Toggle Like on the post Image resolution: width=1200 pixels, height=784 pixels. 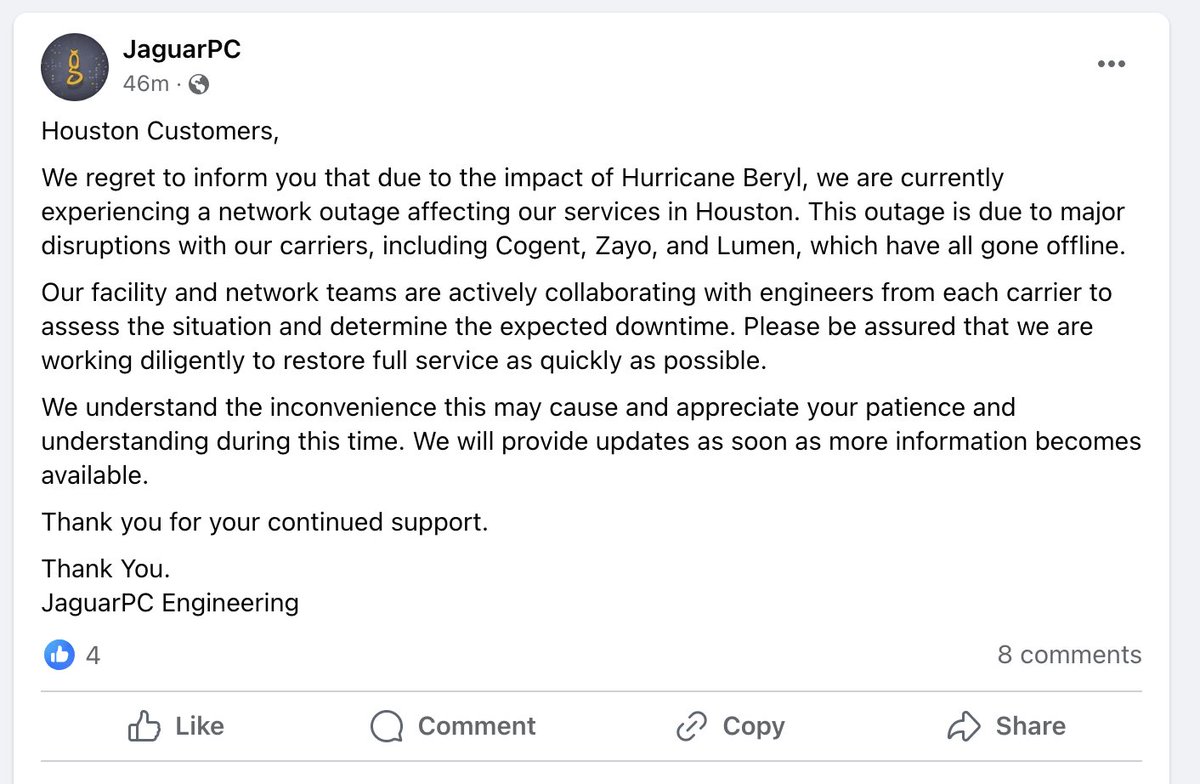coord(176,726)
